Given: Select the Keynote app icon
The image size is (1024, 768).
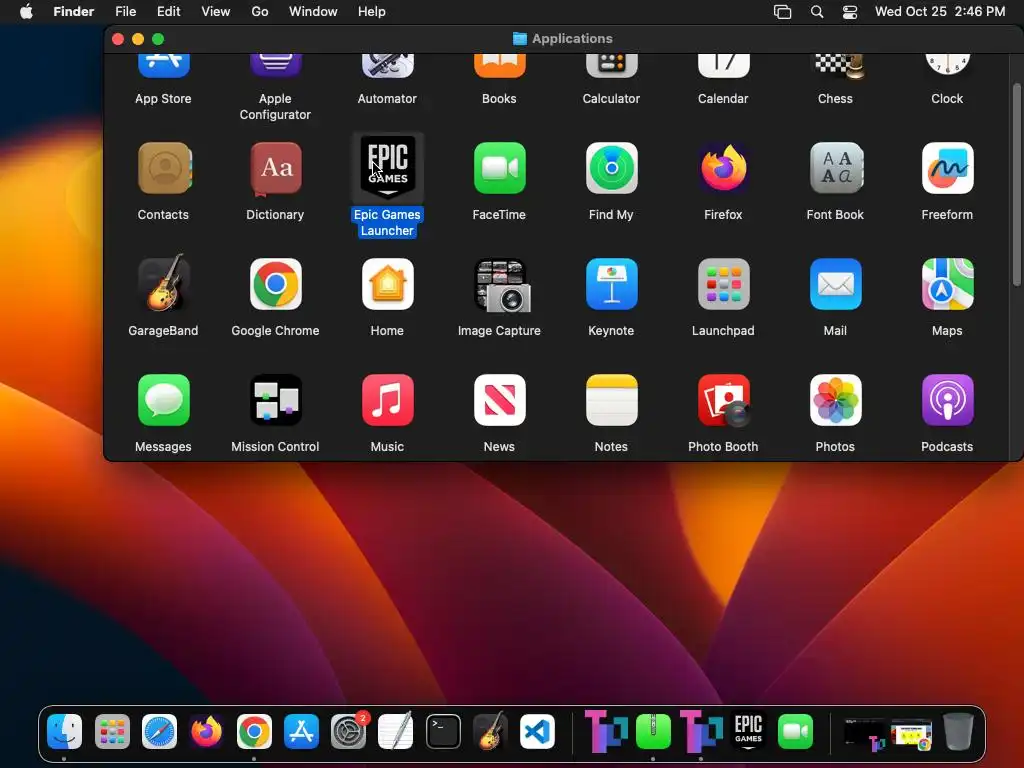Looking at the screenshot, I should tap(611, 284).
